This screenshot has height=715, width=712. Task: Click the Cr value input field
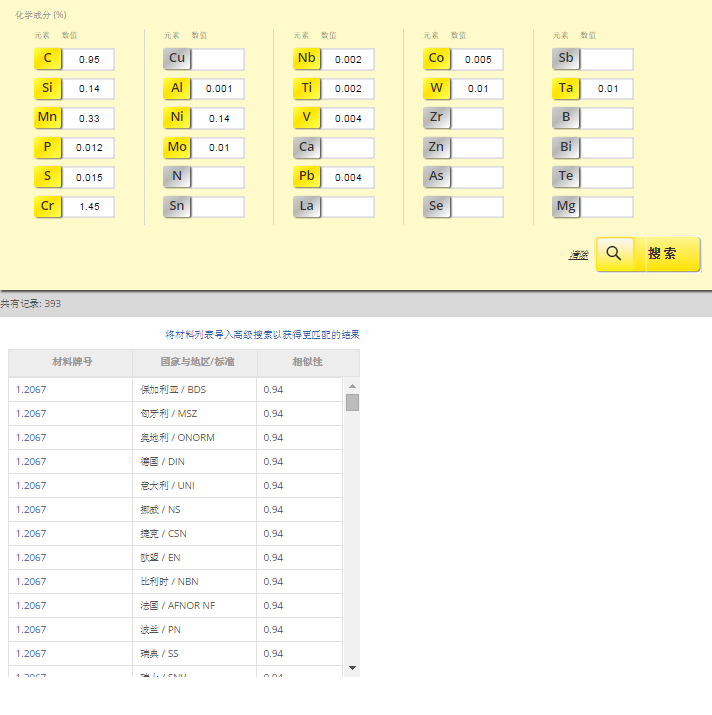pyautogui.click(x=89, y=207)
